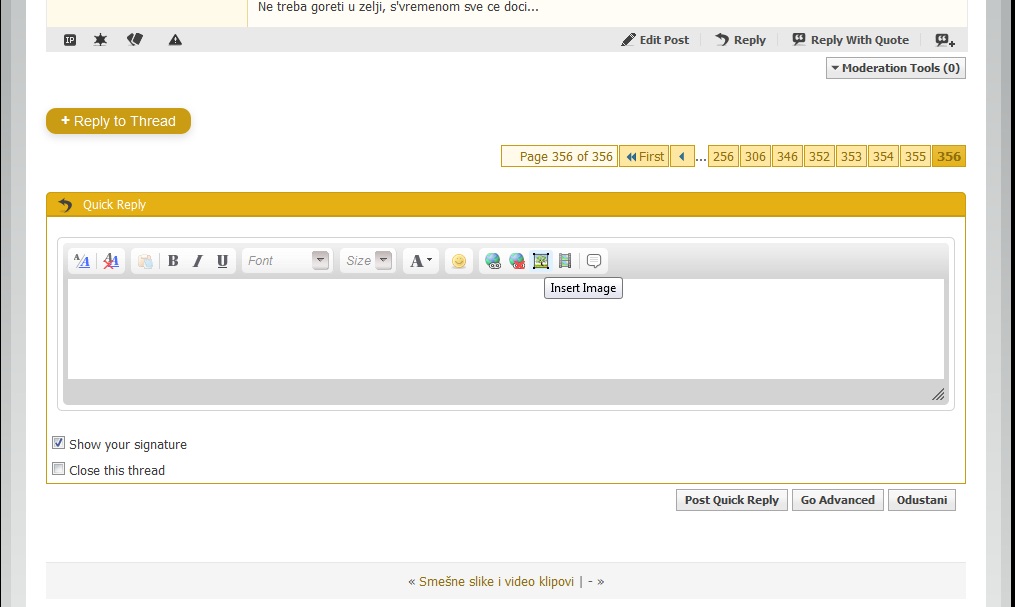Go to page 355 in pagination
This screenshot has width=1015, height=607.
[915, 156]
